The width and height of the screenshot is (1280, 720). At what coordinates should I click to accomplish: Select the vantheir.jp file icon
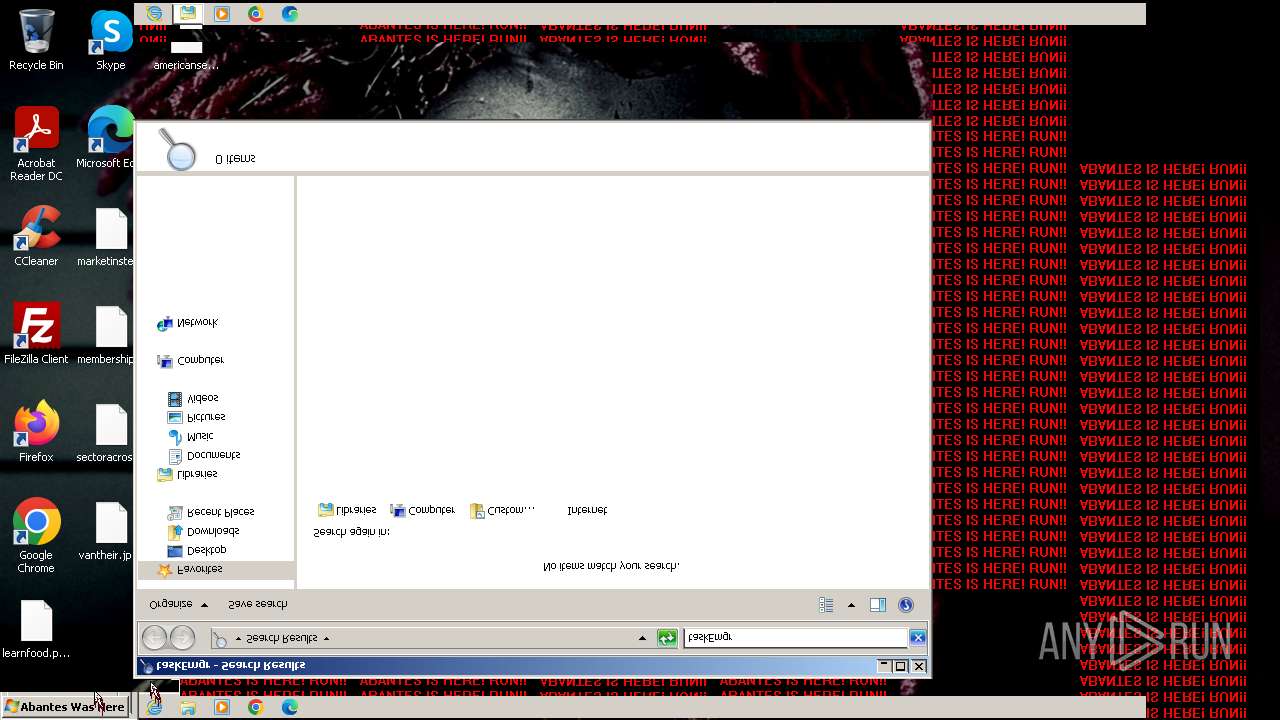107,530
